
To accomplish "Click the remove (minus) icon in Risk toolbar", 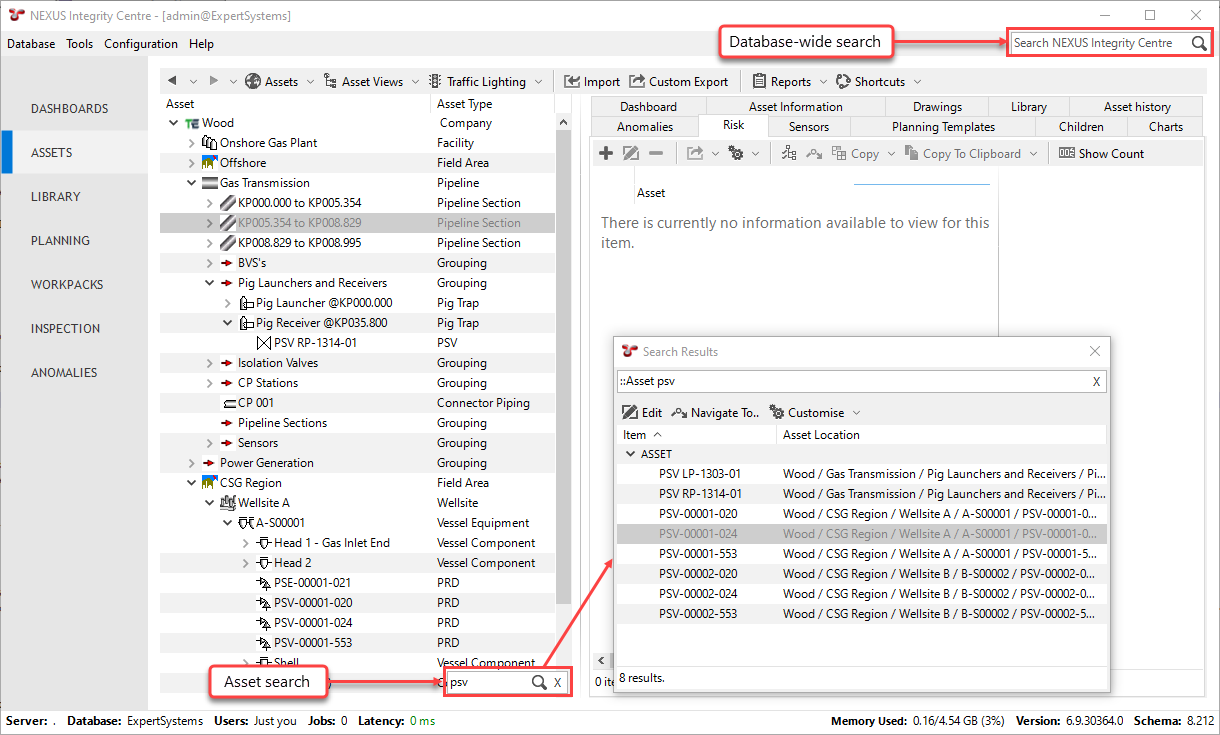I will pyautogui.click(x=656, y=153).
